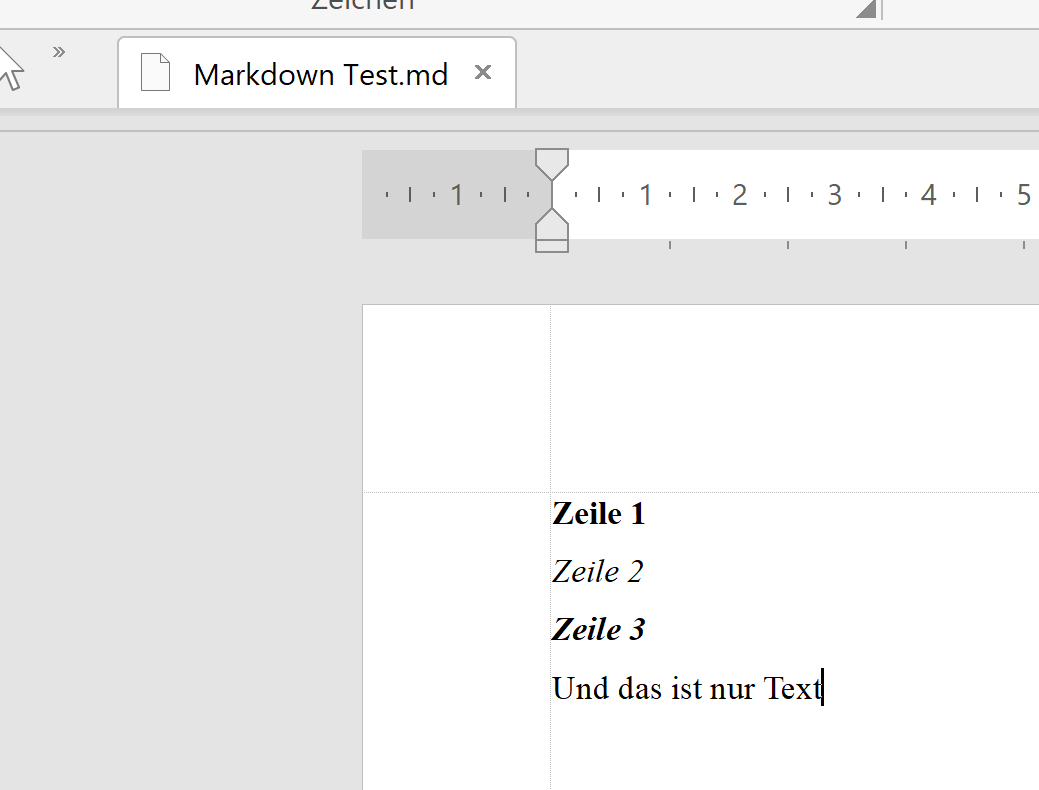
Task: Expand the toolbar overflow chevron
Action: point(59,52)
